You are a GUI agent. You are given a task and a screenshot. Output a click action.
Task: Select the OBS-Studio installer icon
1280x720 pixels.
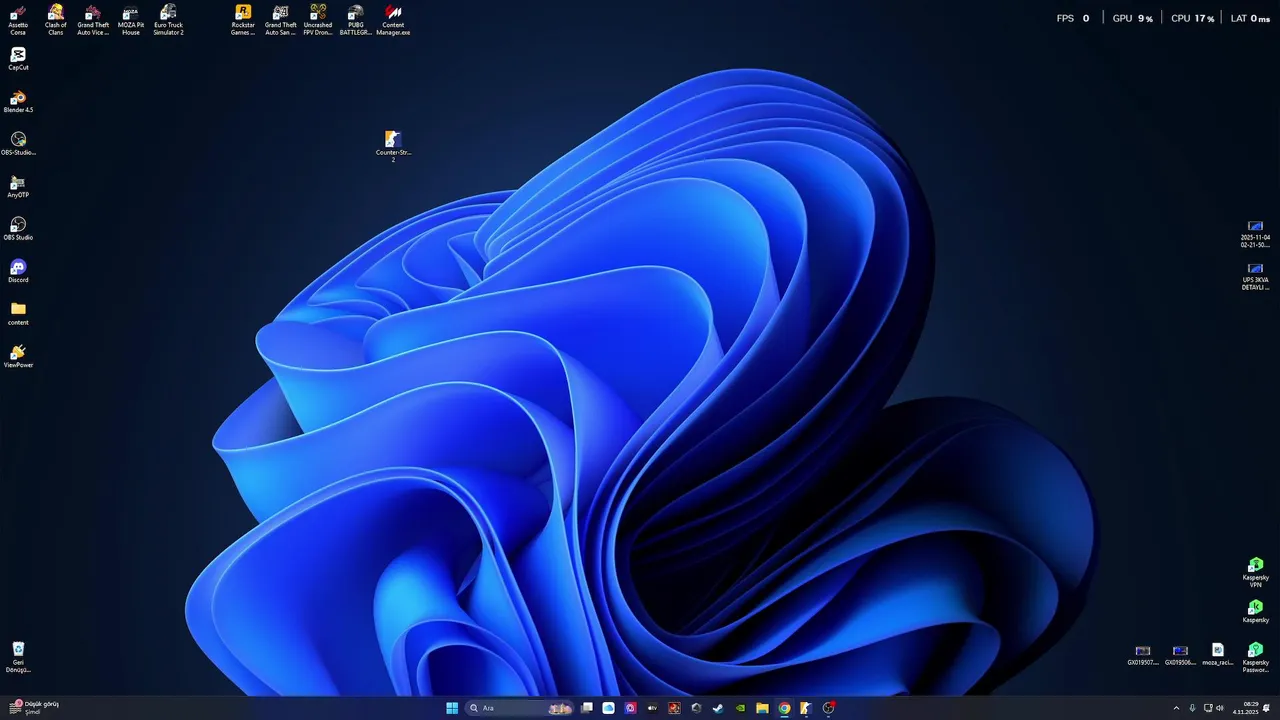click(18, 144)
